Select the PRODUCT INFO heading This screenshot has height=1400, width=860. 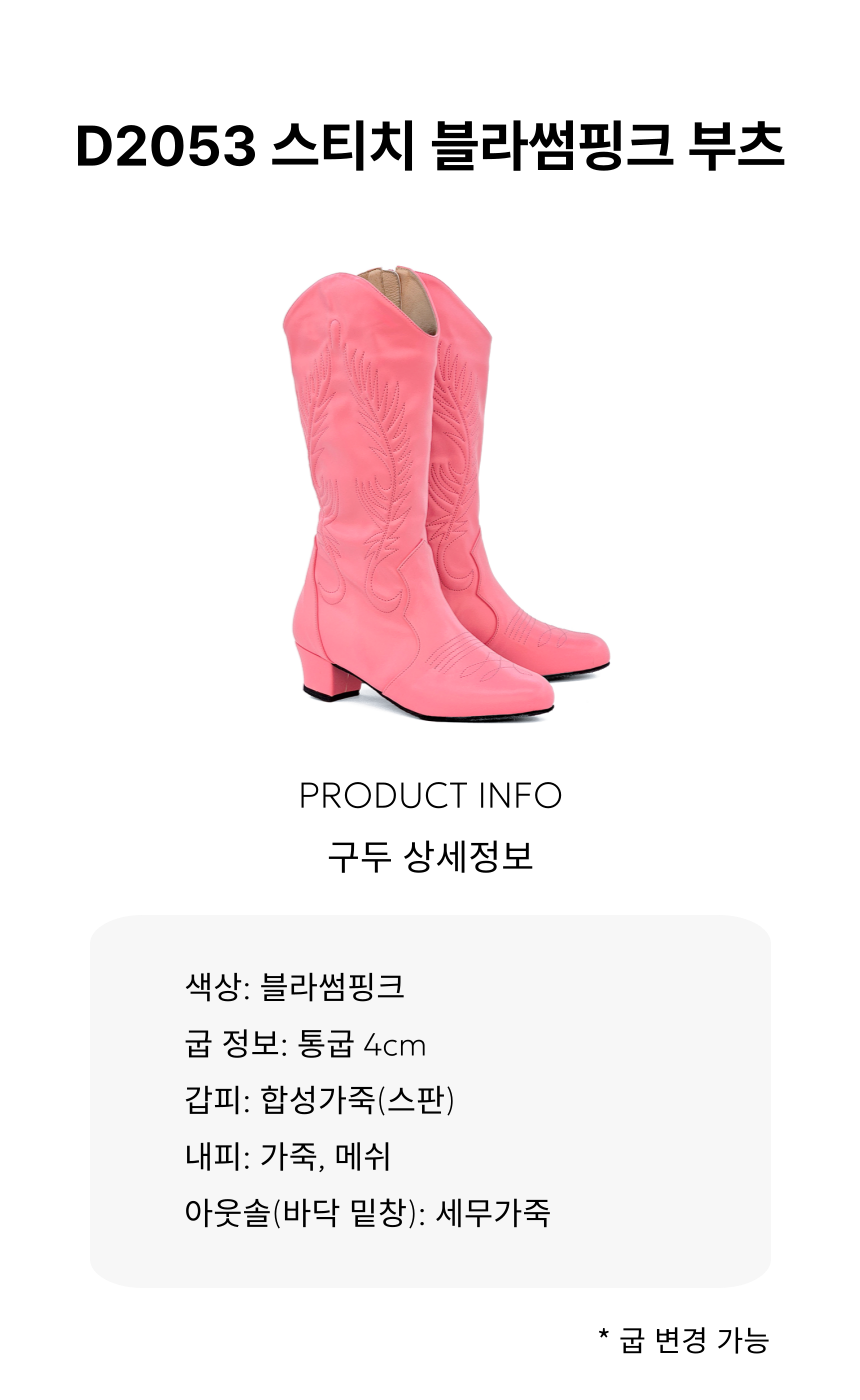coord(430,796)
